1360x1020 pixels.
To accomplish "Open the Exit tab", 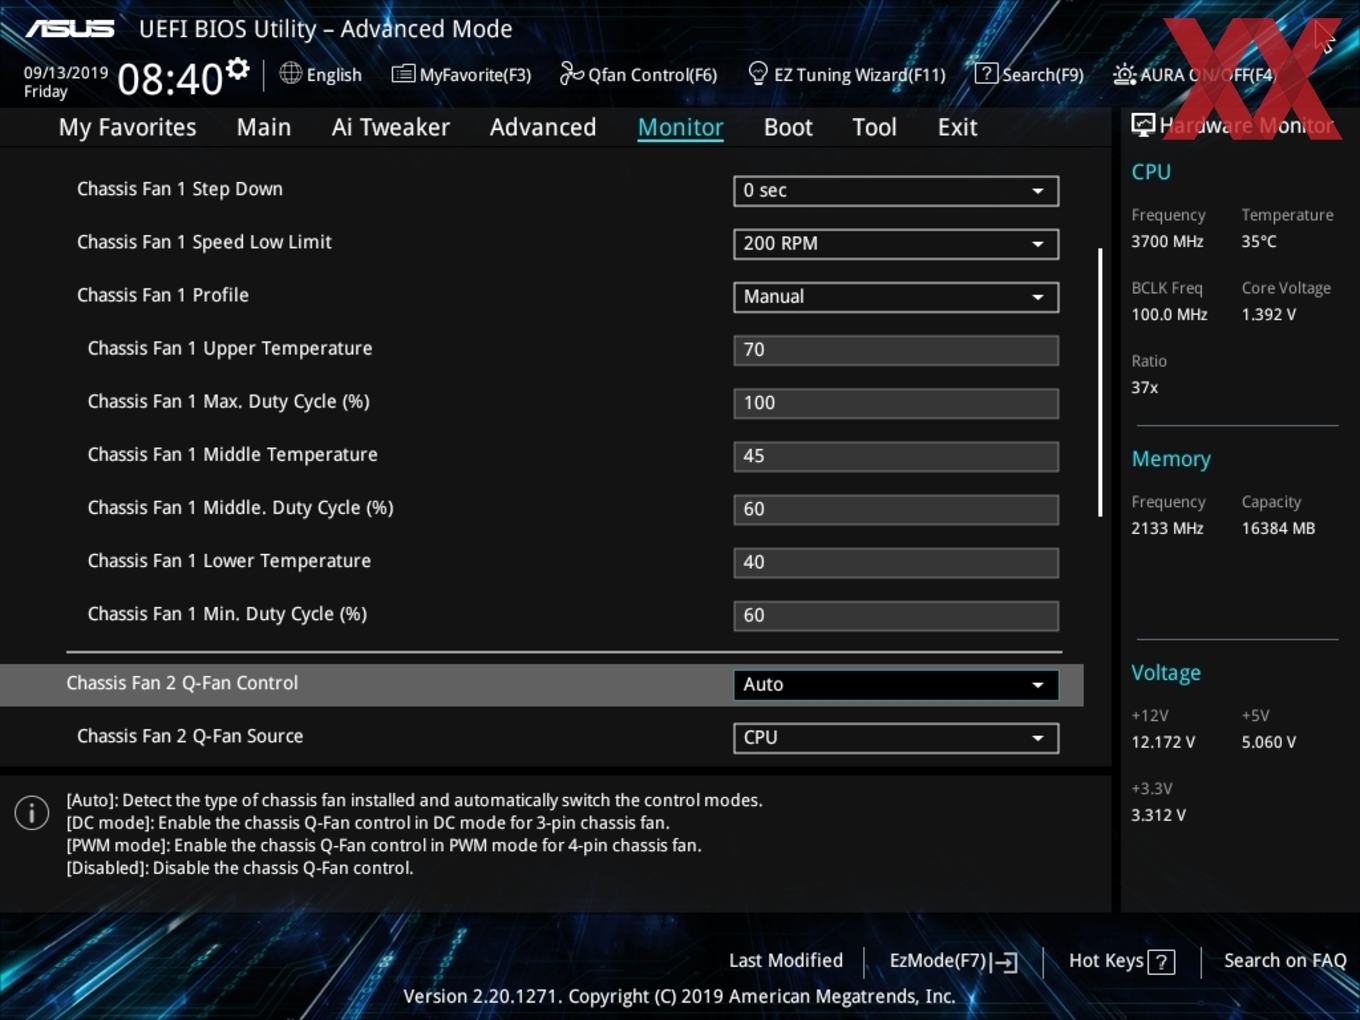I will [957, 127].
